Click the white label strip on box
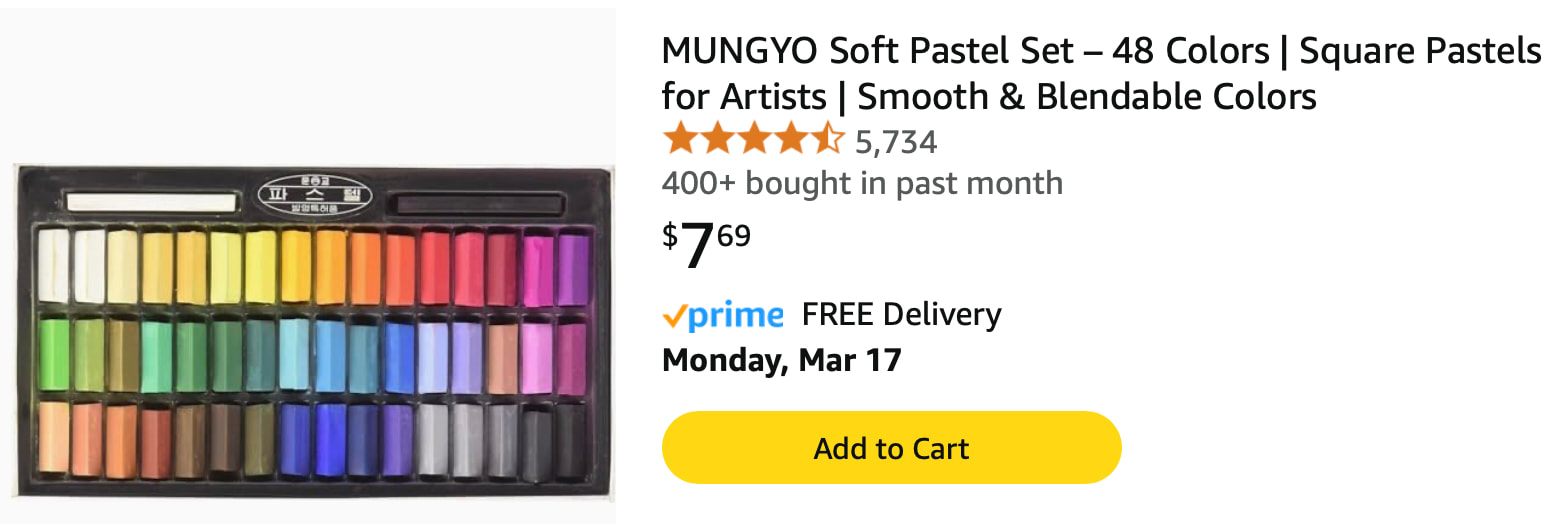Image resolution: width=1564 pixels, height=524 pixels. coord(151,203)
